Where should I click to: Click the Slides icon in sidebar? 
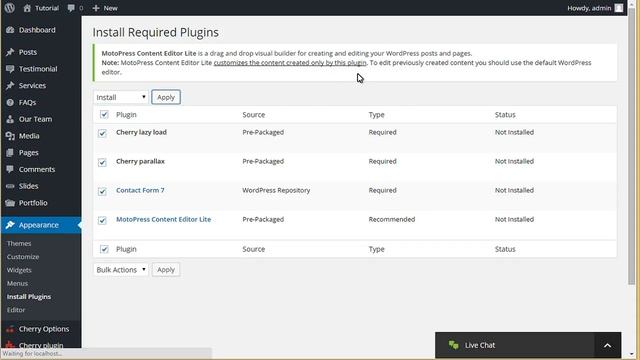tap(10, 186)
